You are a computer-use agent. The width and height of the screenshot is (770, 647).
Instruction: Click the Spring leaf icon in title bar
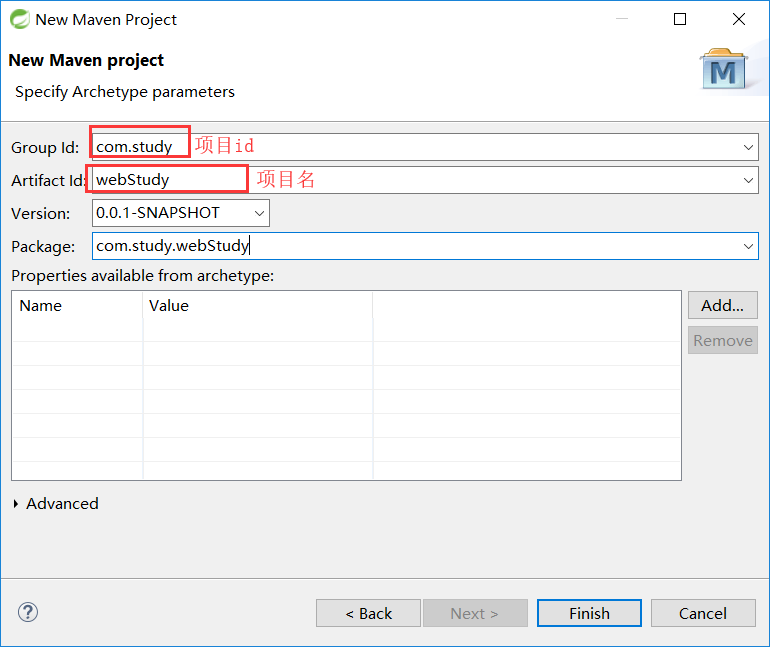(x=20, y=19)
